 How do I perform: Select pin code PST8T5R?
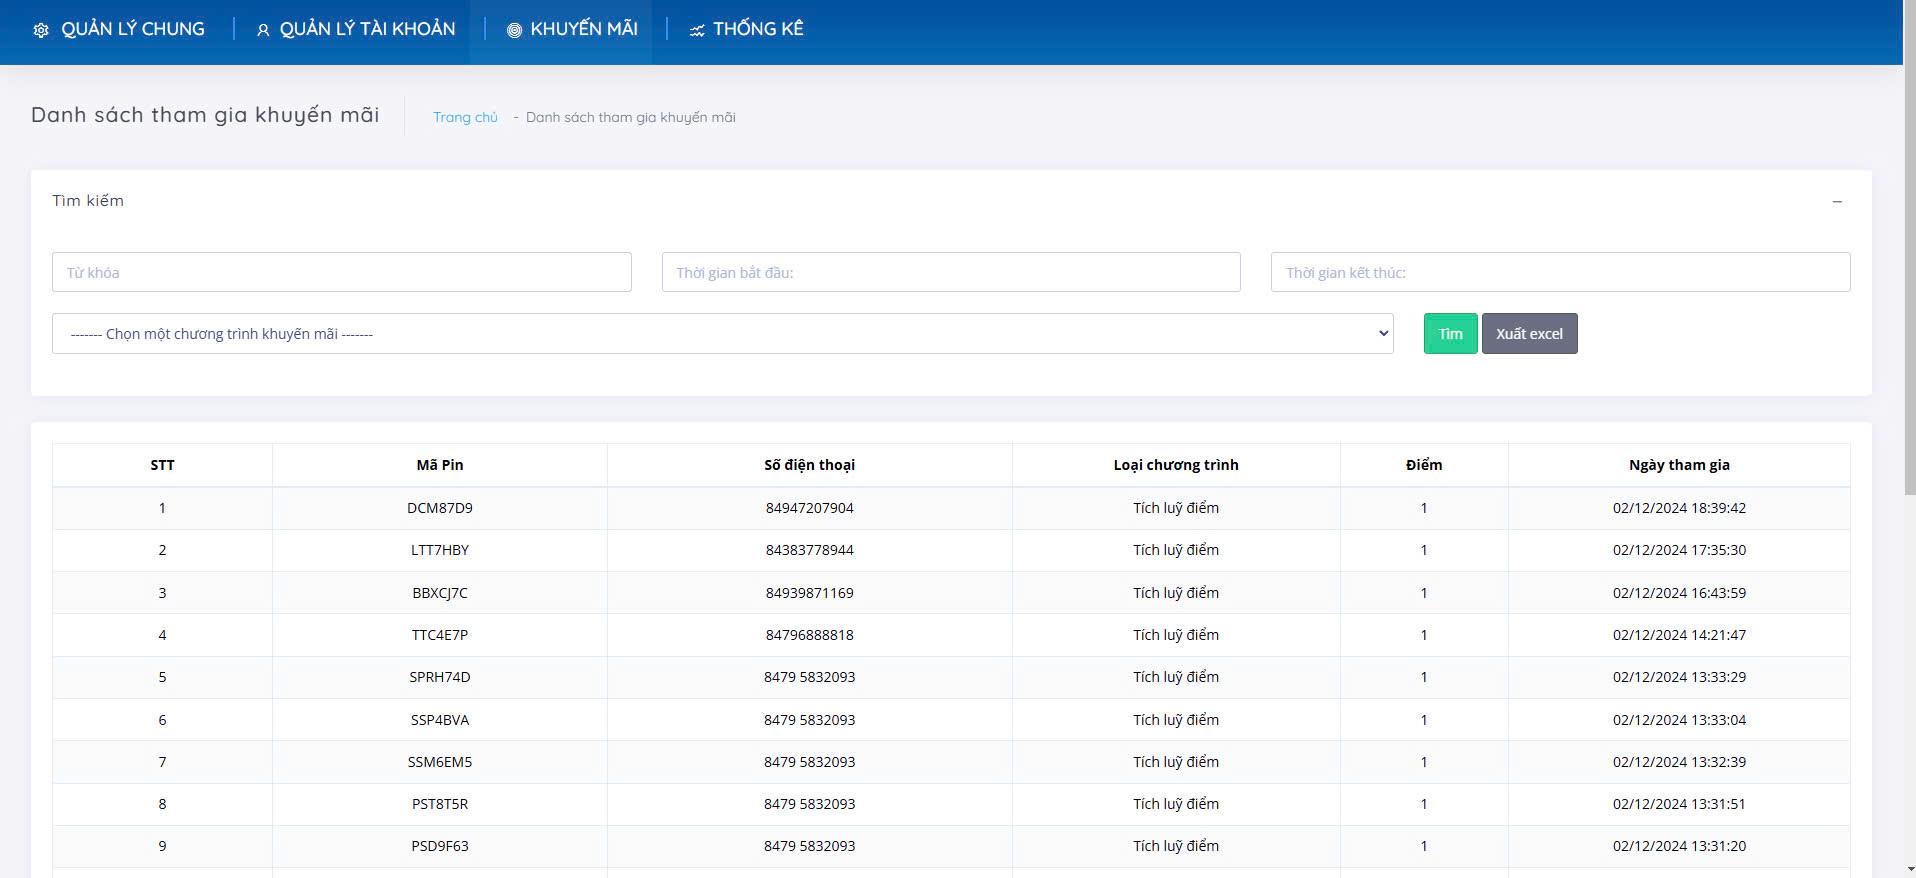[x=440, y=804]
